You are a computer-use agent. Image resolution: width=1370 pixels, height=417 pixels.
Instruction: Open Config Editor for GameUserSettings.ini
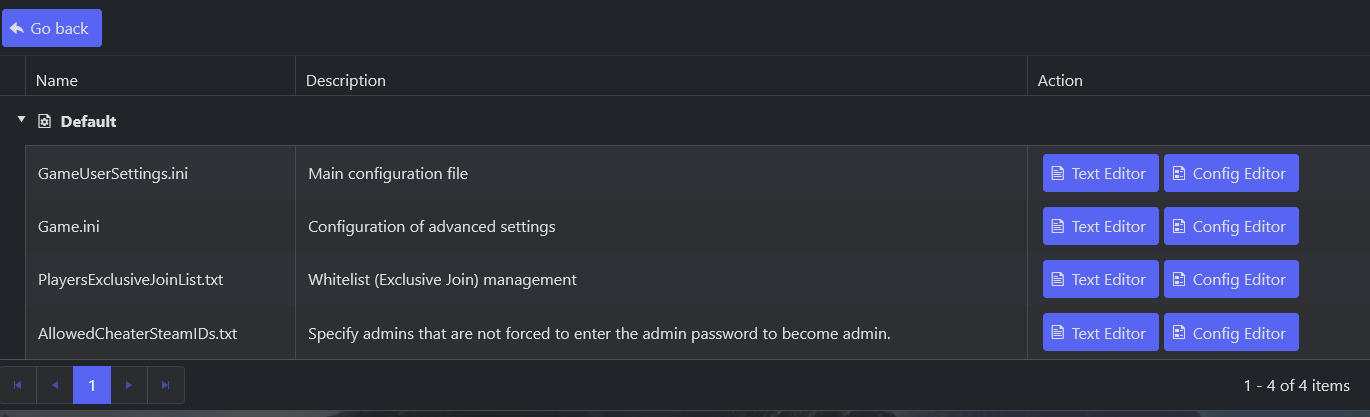coord(1231,173)
